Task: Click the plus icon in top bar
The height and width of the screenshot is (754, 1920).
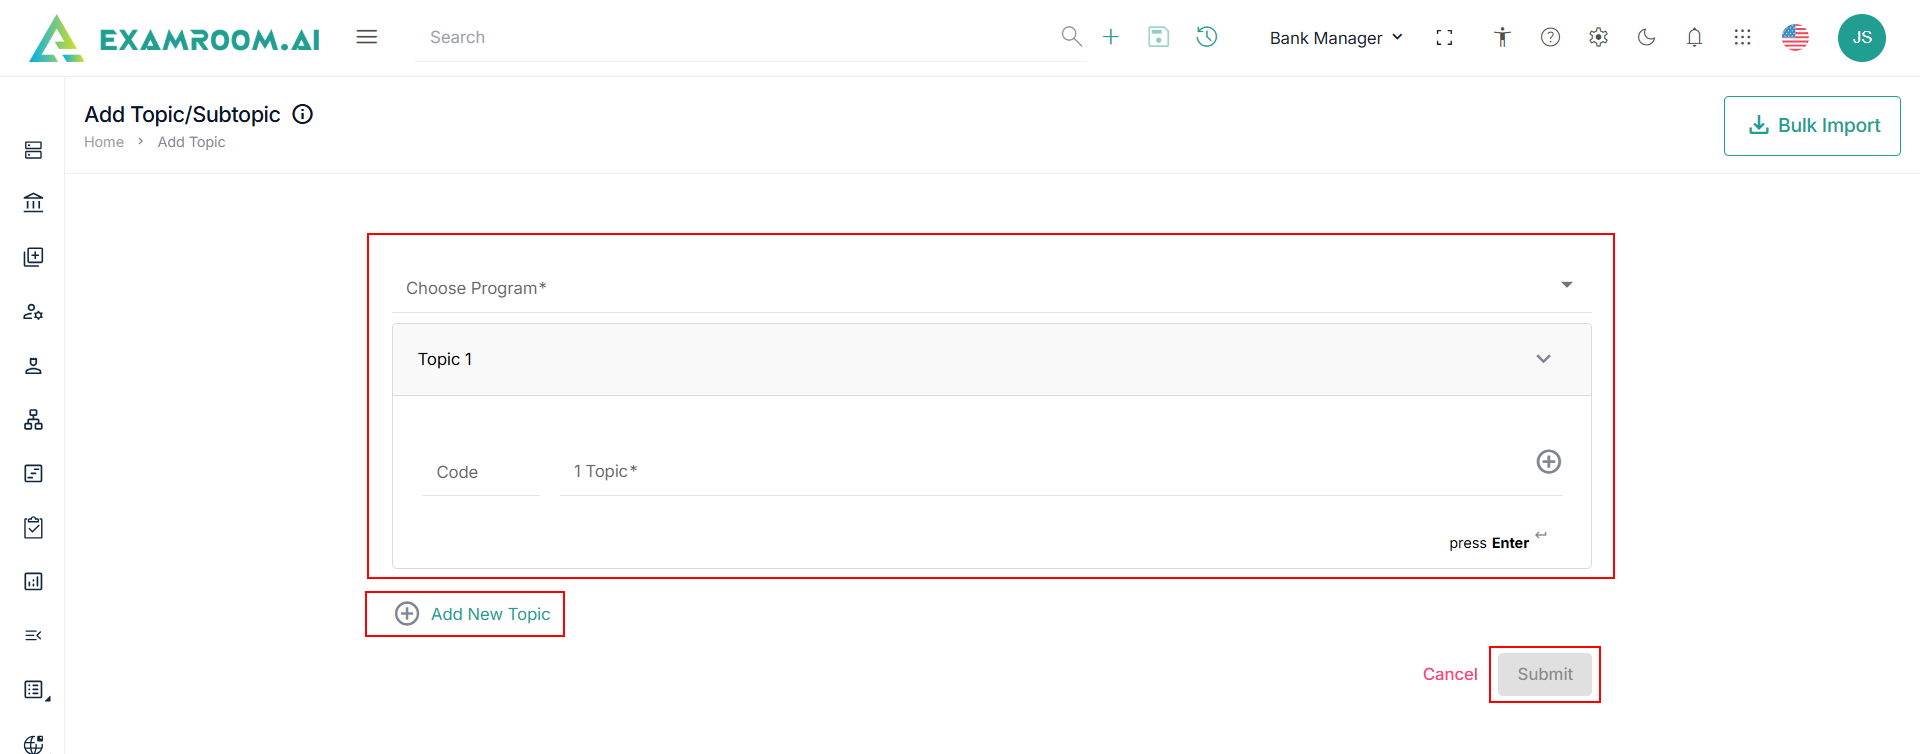Action: coord(1111,37)
